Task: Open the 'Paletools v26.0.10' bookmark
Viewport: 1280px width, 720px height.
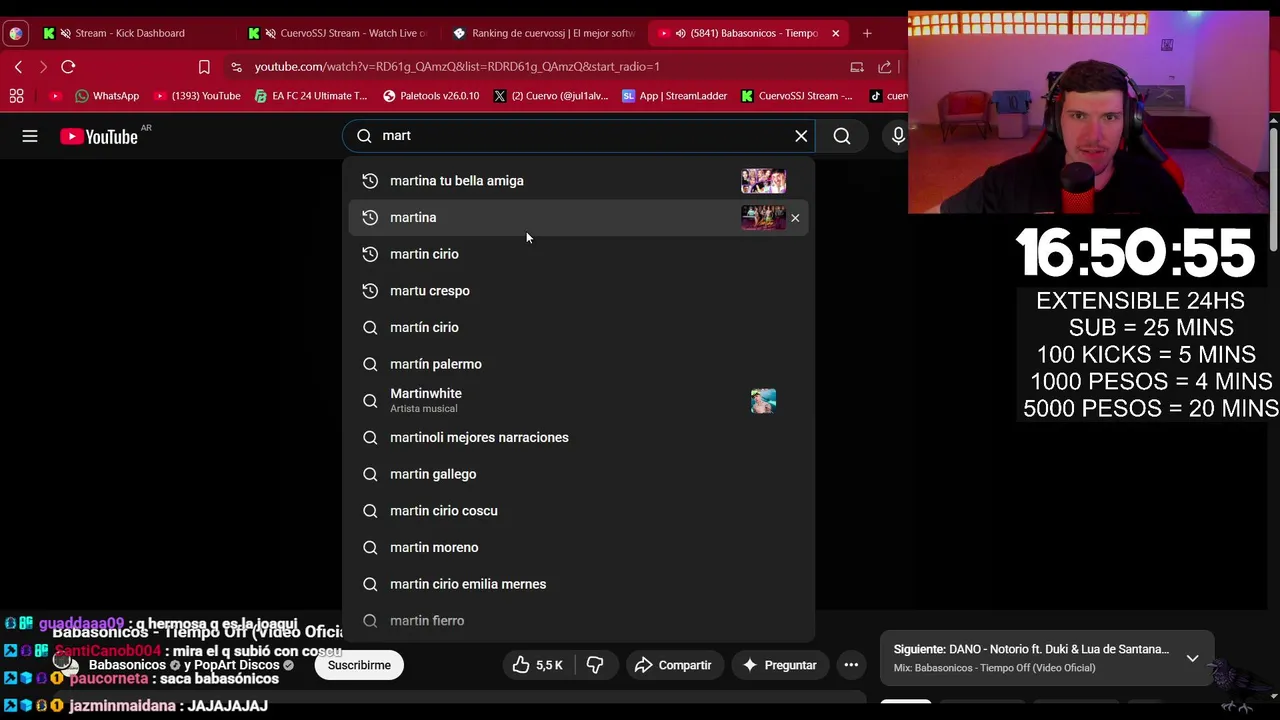Action: 431,96
